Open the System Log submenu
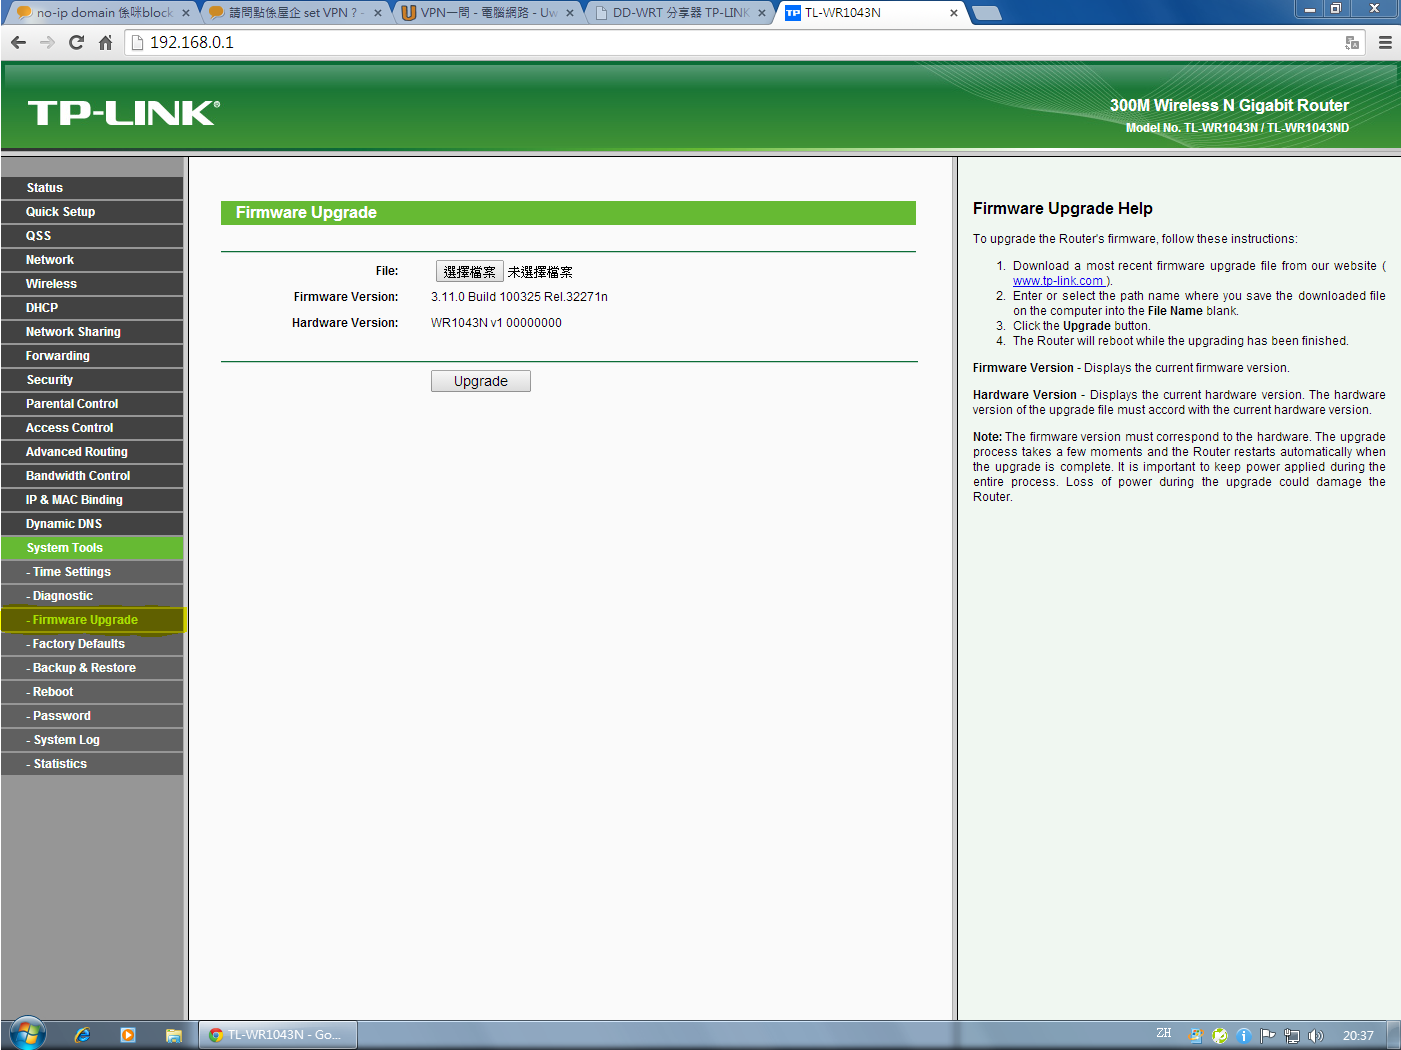The image size is (1401, 1050). click(92, 740)
